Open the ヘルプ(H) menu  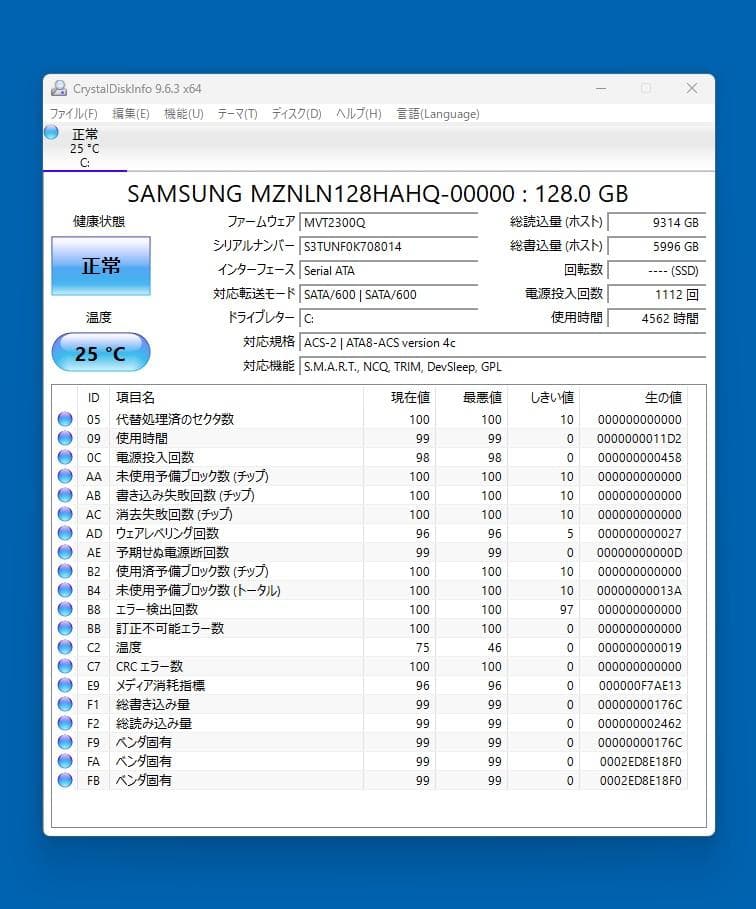(358, 114)
